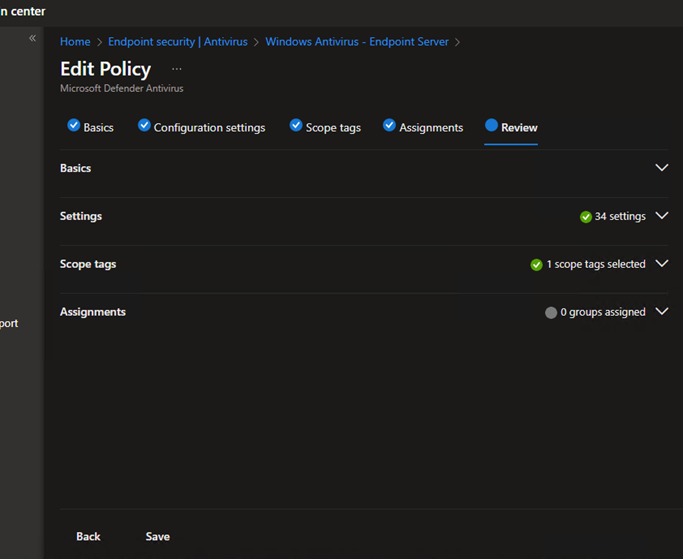Collapse the left sidebar with double-chevron icon

tap(32, 38)
